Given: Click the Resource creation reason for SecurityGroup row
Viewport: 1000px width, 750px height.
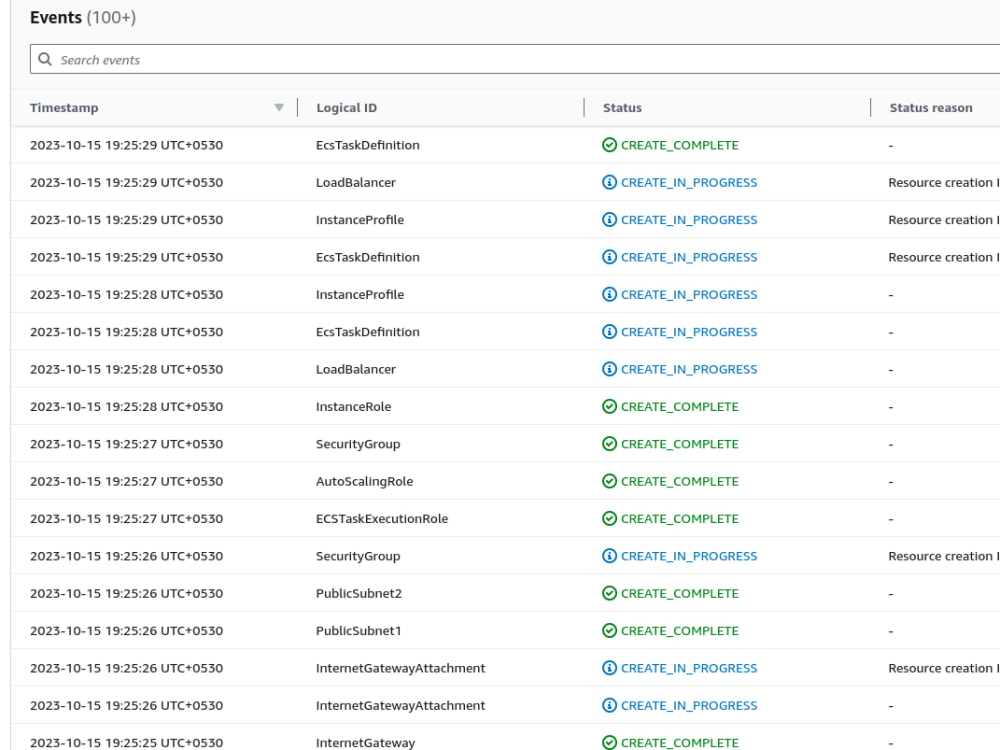Looking at the screenshot, I should point(944,556).
